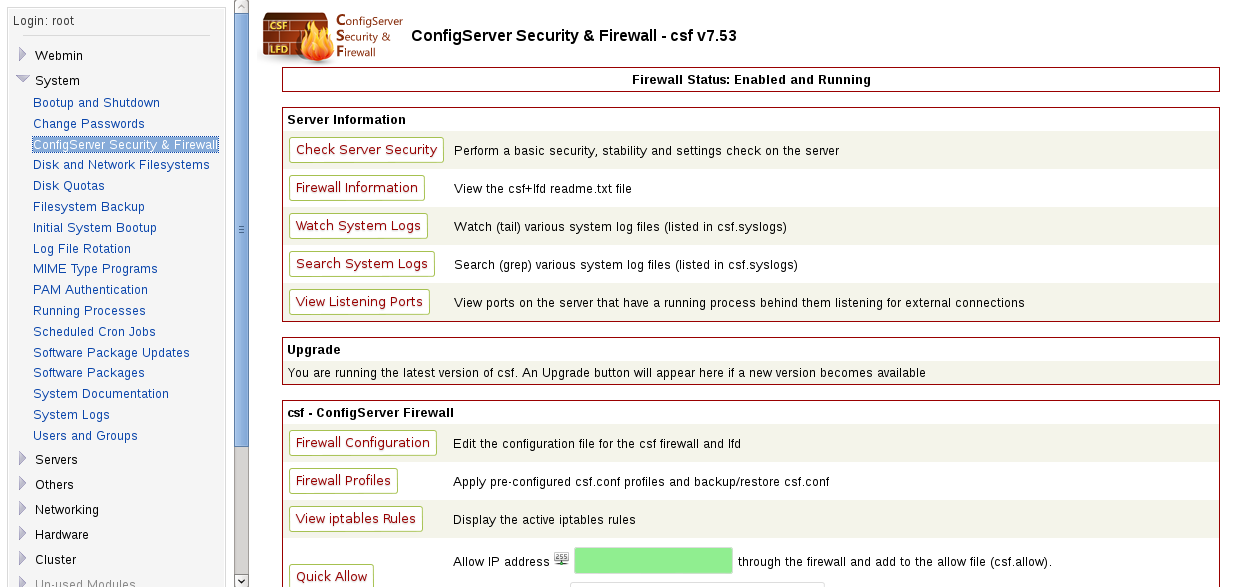The image size is (1244, 587).
Task: Expand the Servers category
Action: (56, 460)
